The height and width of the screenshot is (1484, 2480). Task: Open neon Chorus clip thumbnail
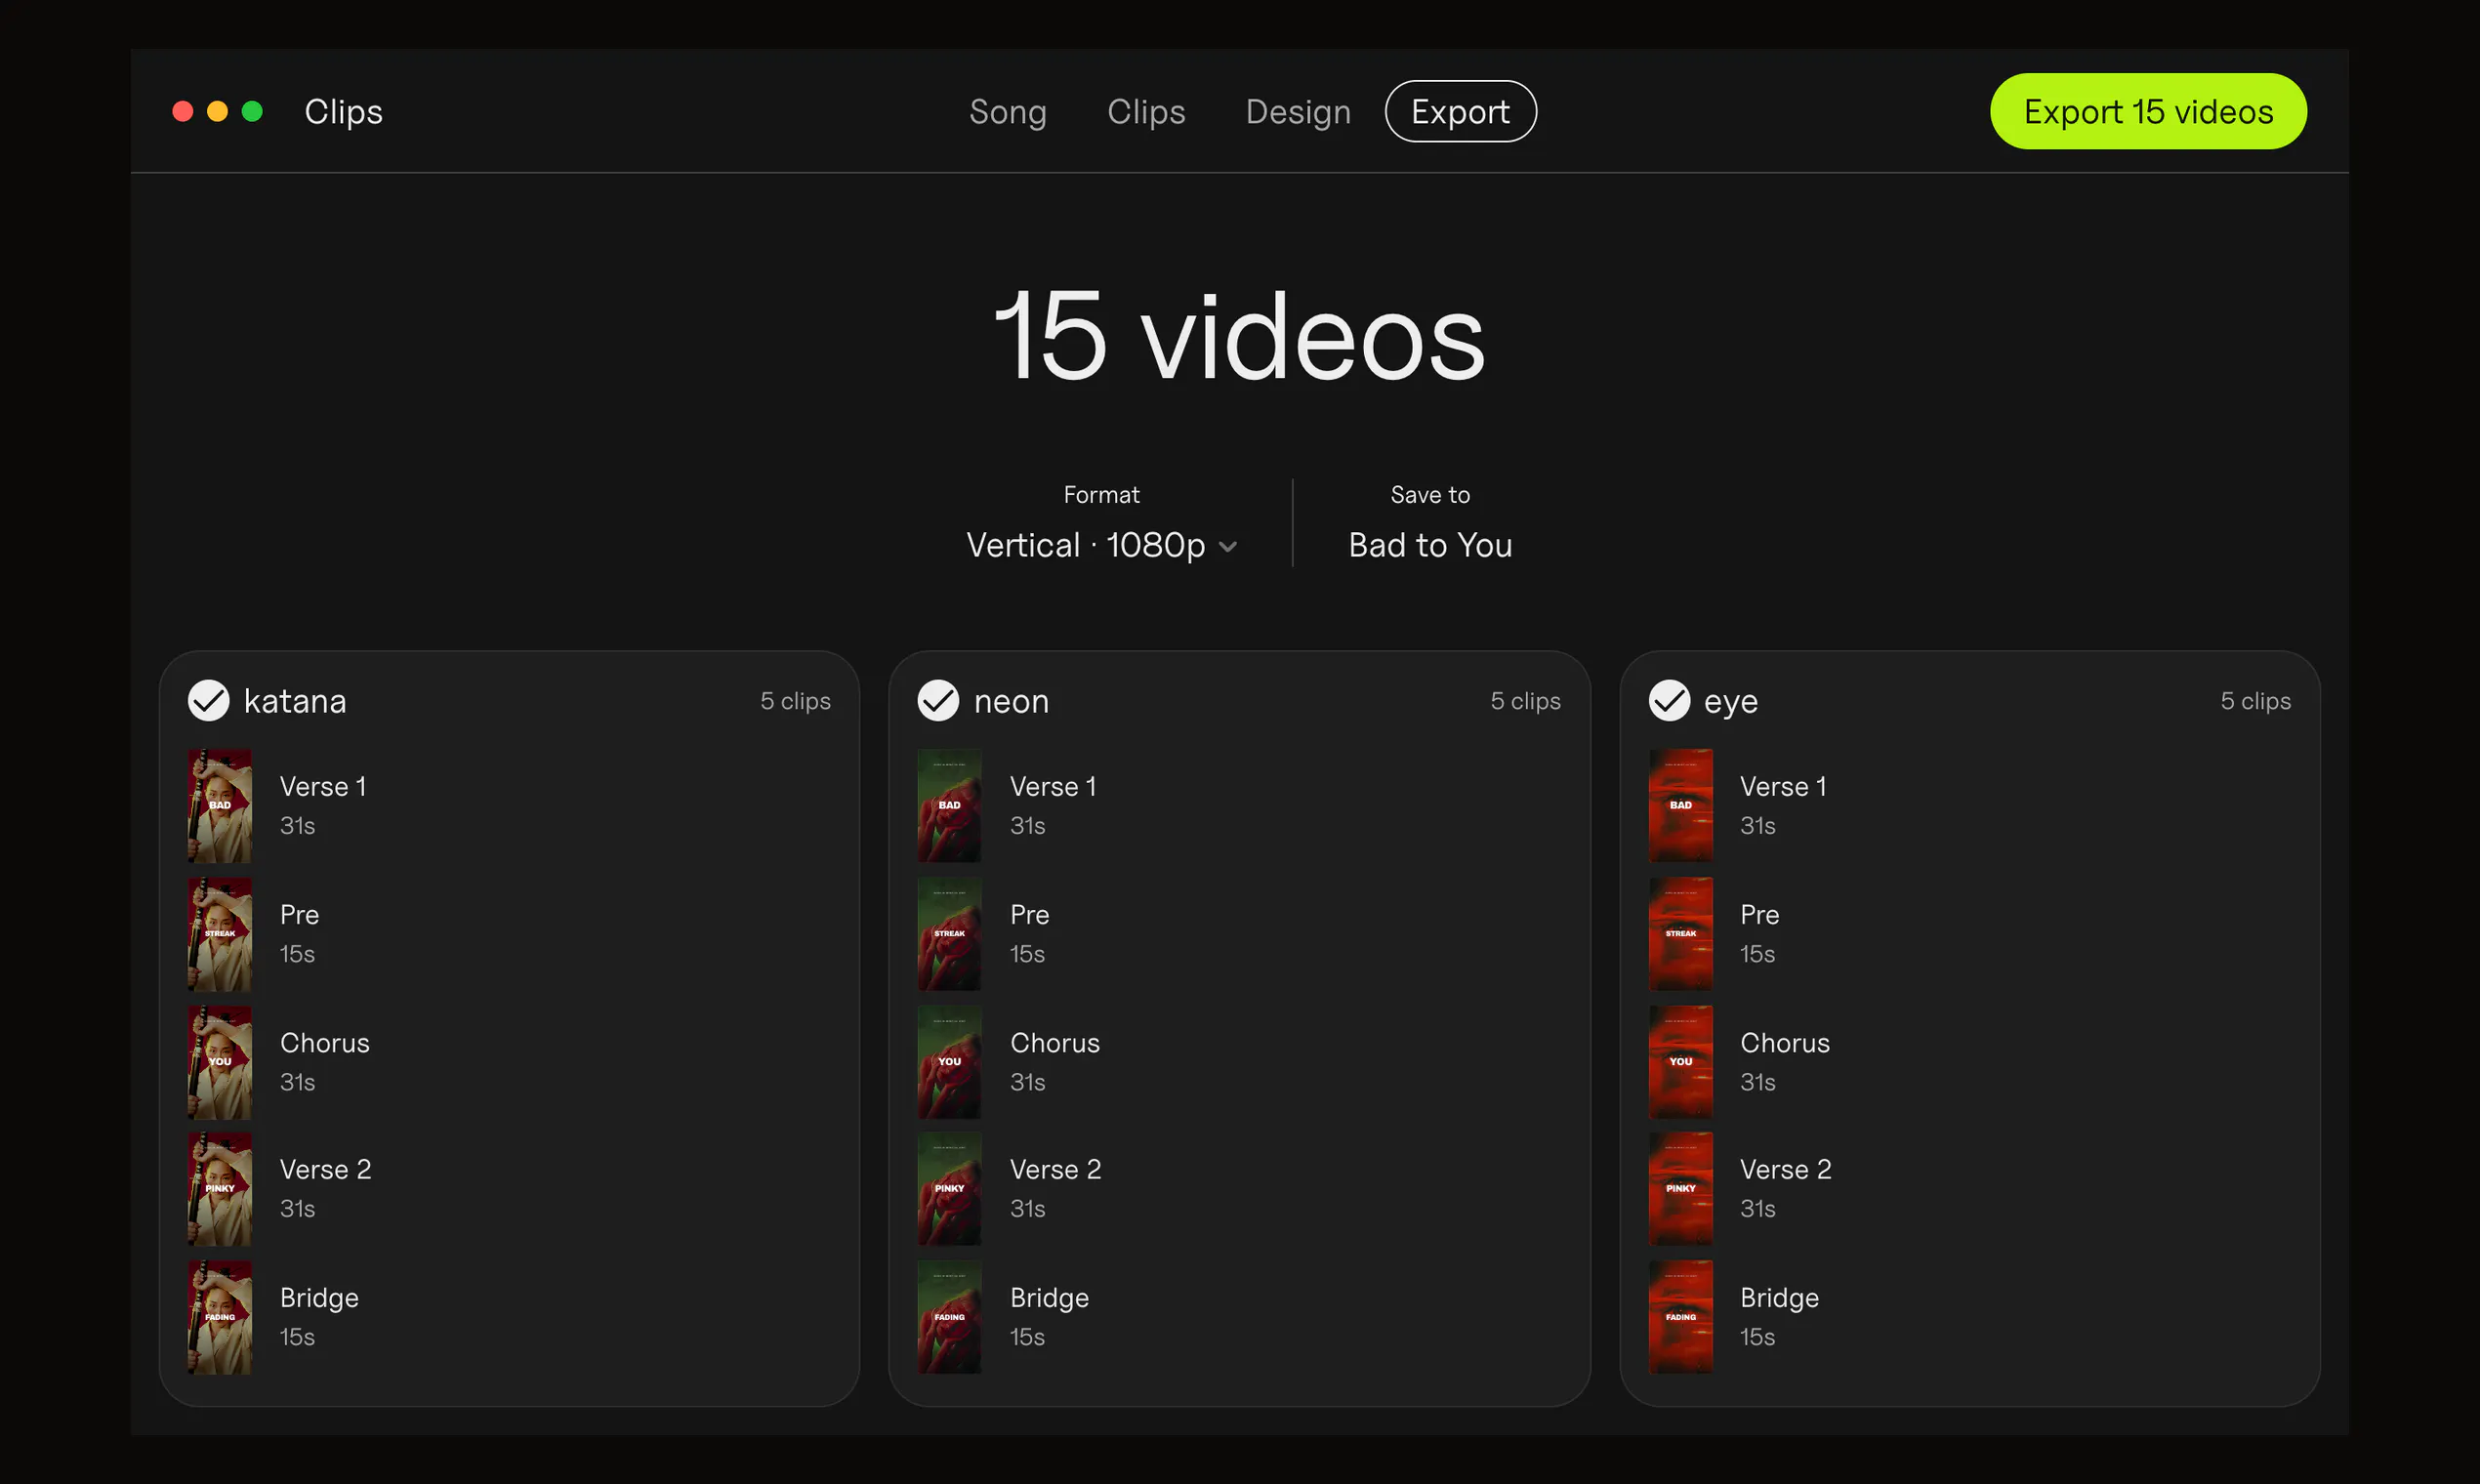pyautogui.click(x=950, y=1061)
